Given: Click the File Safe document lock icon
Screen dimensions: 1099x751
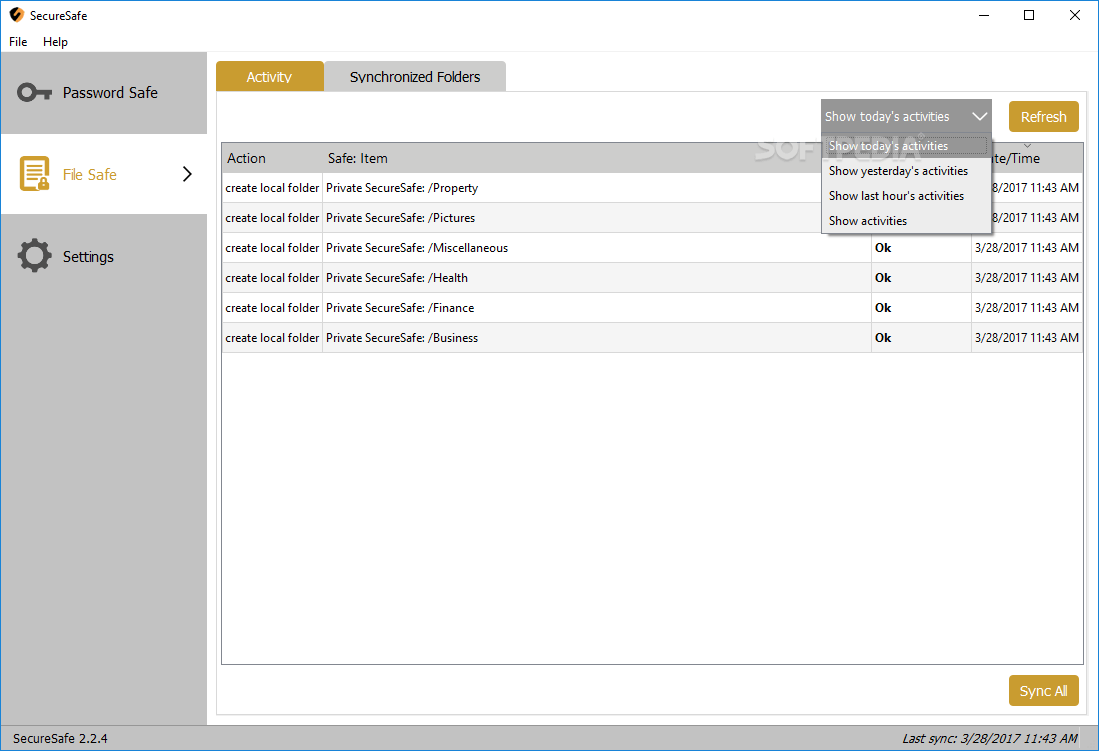Looking at the screenshot, I should 34,174.
